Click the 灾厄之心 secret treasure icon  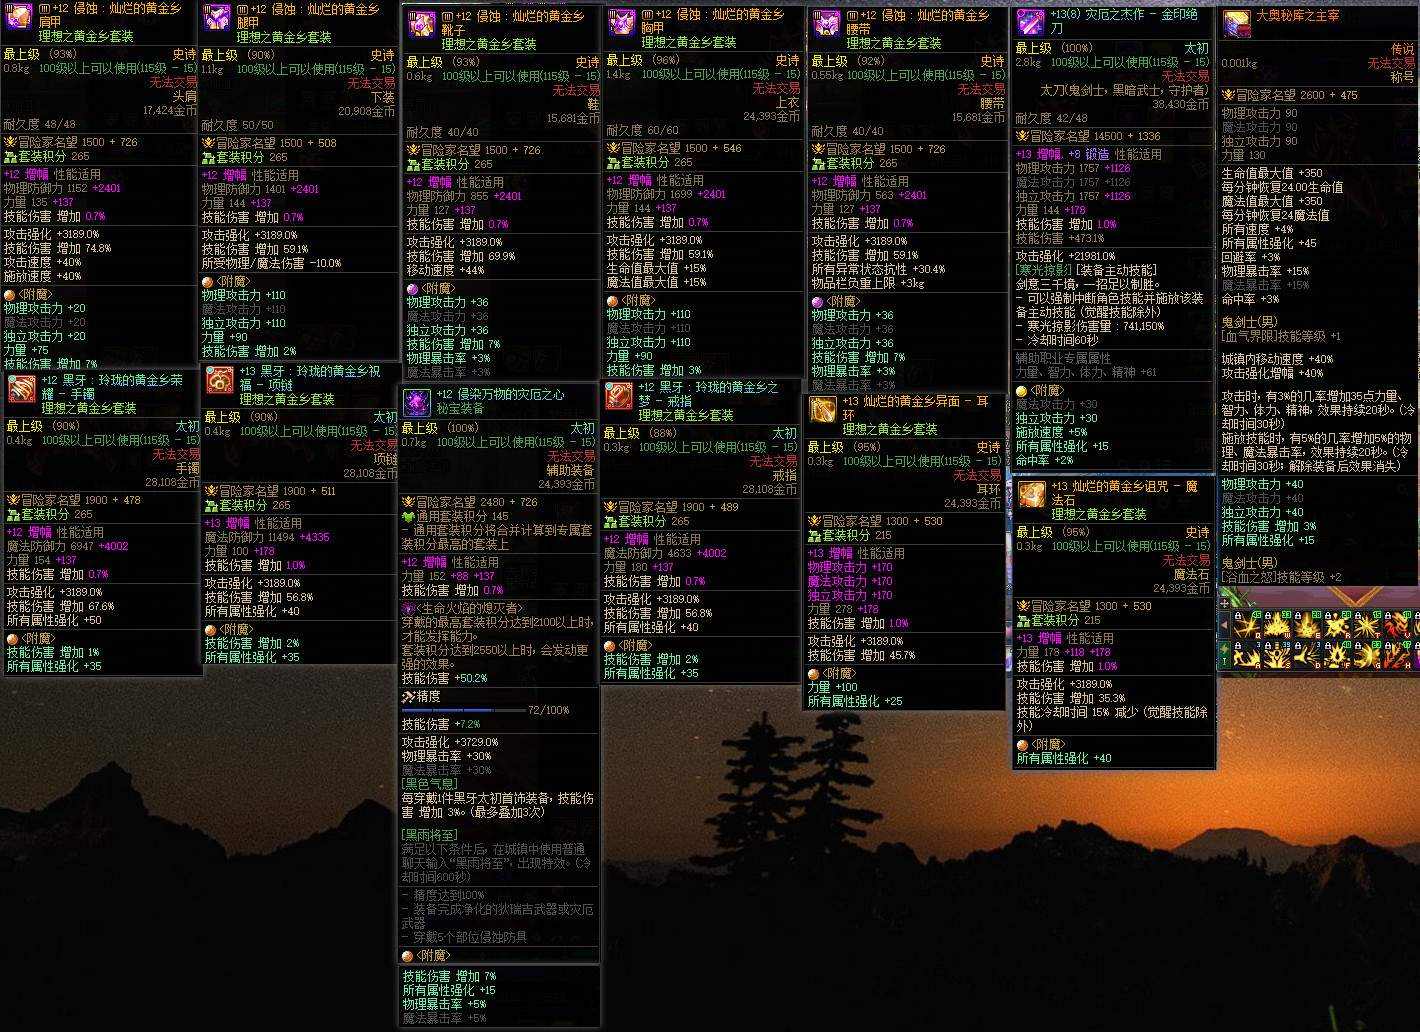(x=417, y=403)
